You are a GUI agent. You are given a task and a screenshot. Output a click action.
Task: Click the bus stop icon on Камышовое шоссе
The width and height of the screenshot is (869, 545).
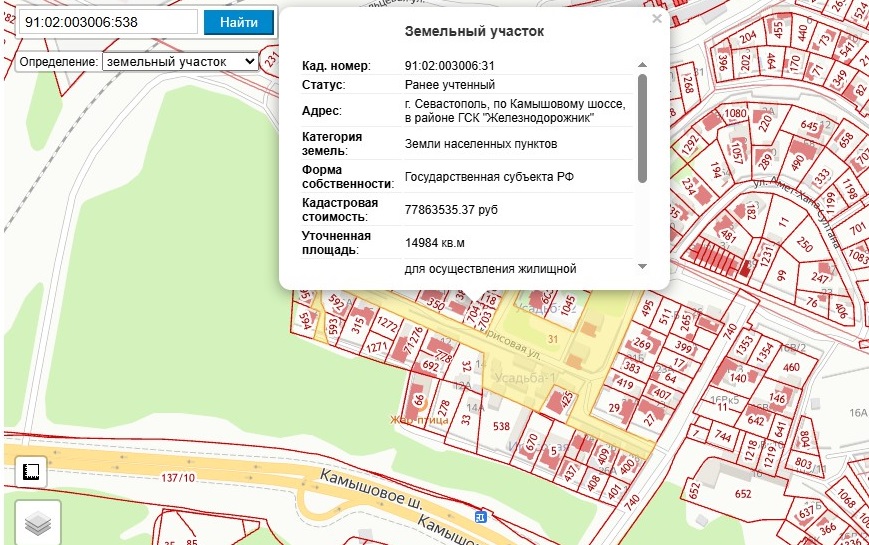click(x=481, y=517)
